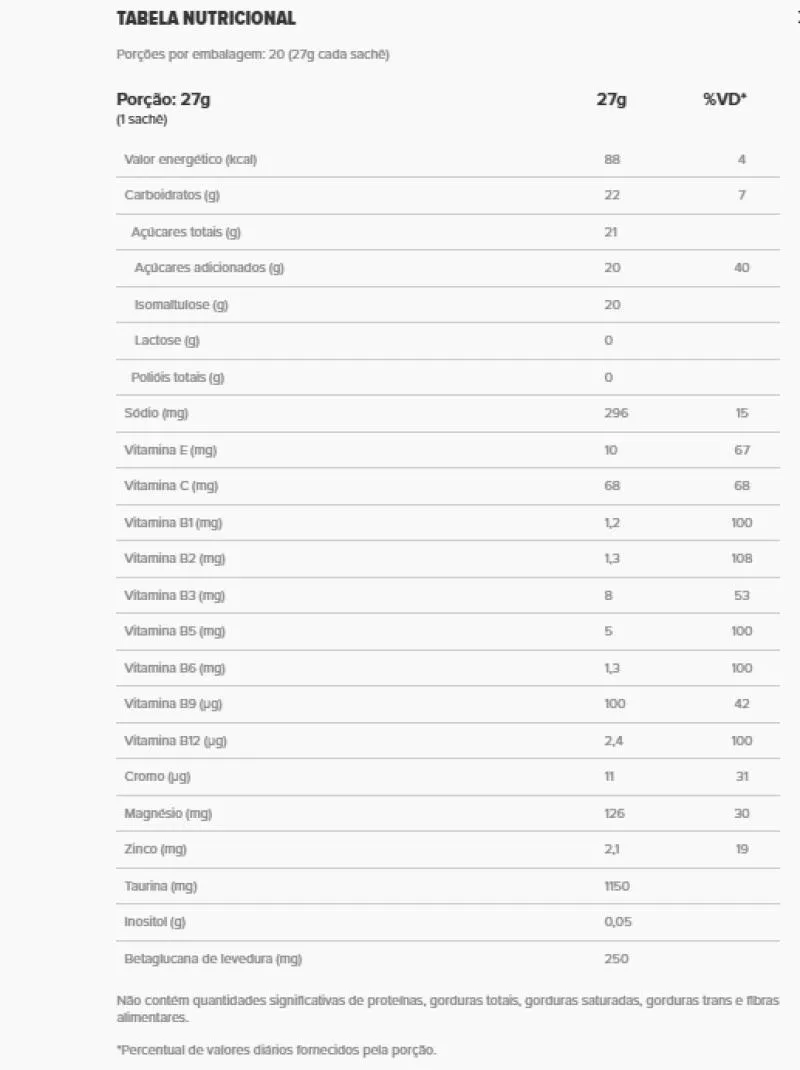Screen dimensions: 800x1070
Task: Click the cut-off close icon at top-right corner
Action: [797, 17]
